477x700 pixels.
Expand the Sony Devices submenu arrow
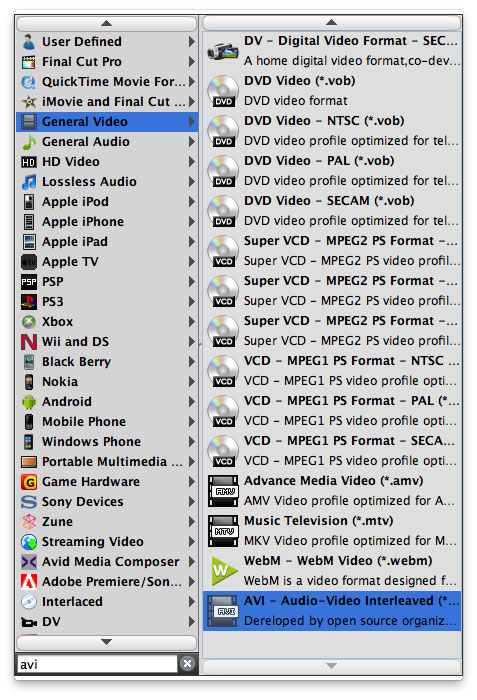coord(192,501)
